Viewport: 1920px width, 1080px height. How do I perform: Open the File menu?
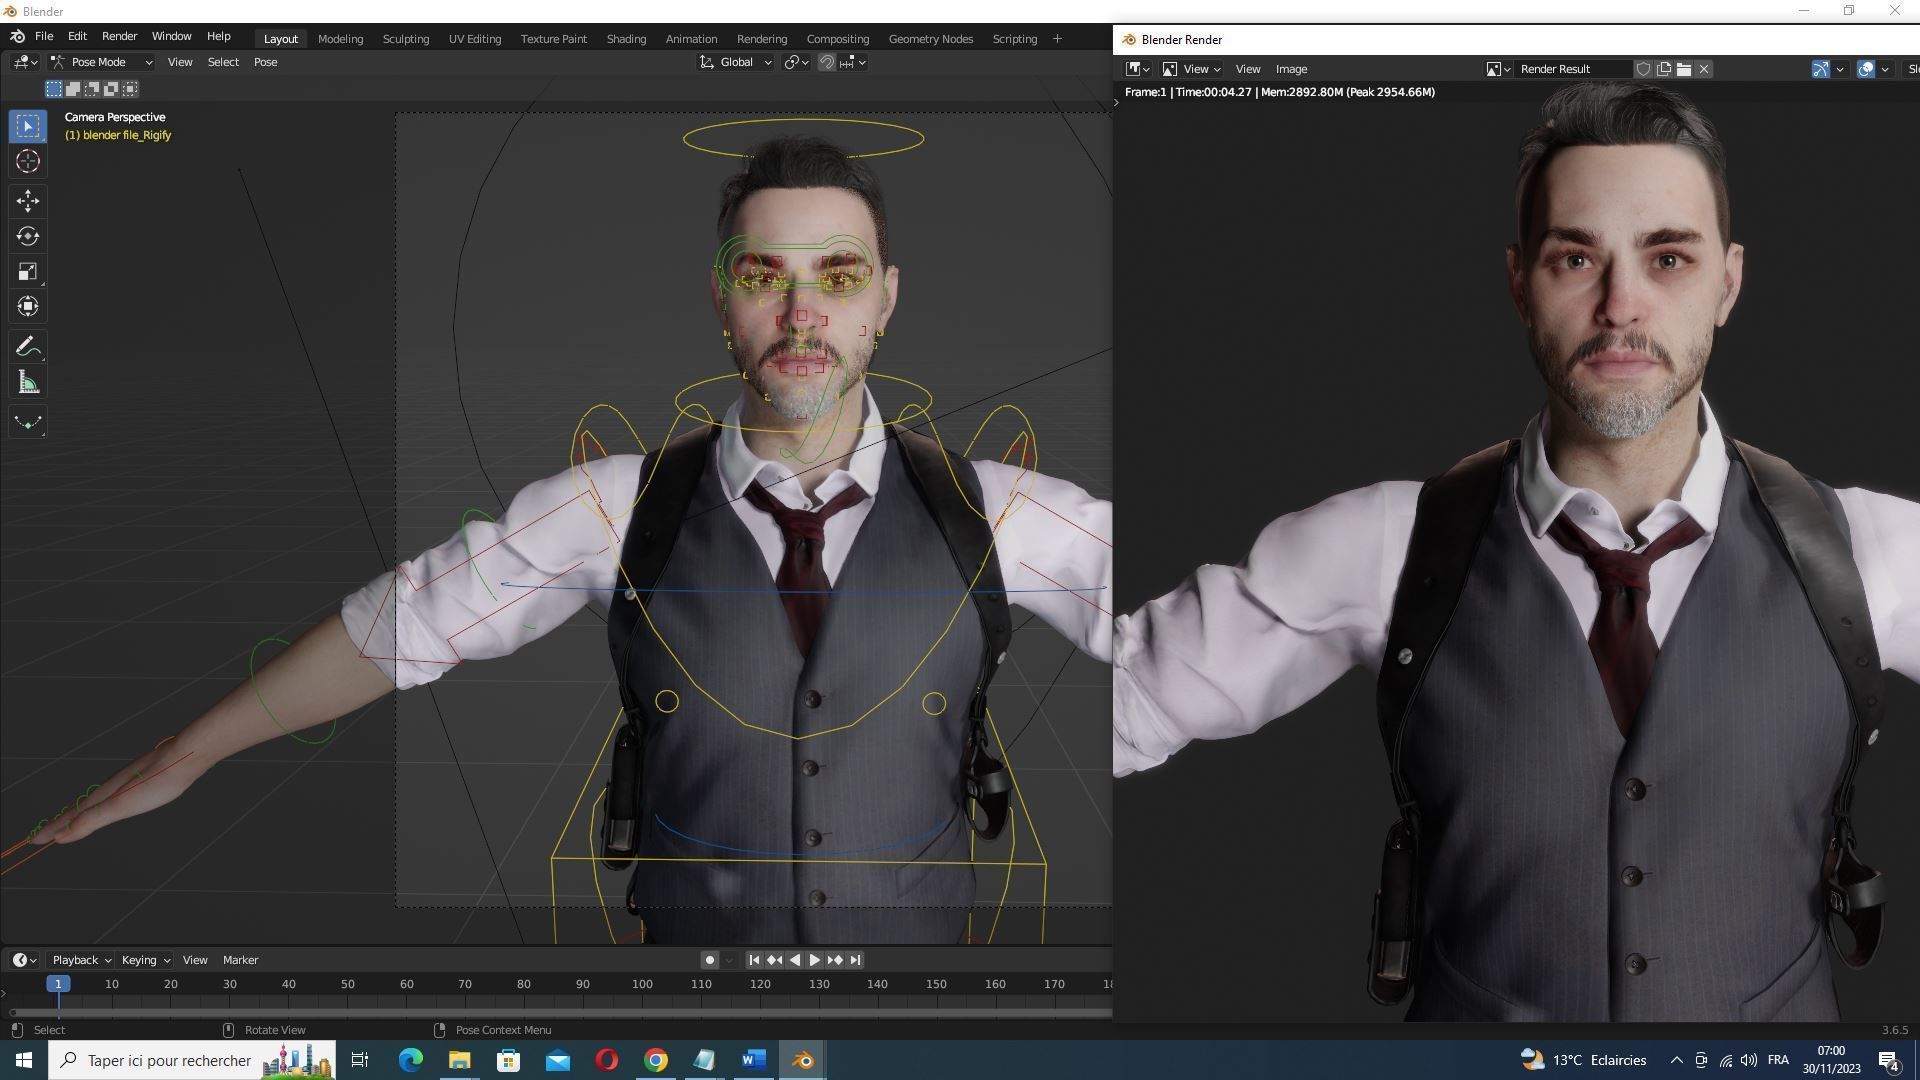(x=44, y=36)
